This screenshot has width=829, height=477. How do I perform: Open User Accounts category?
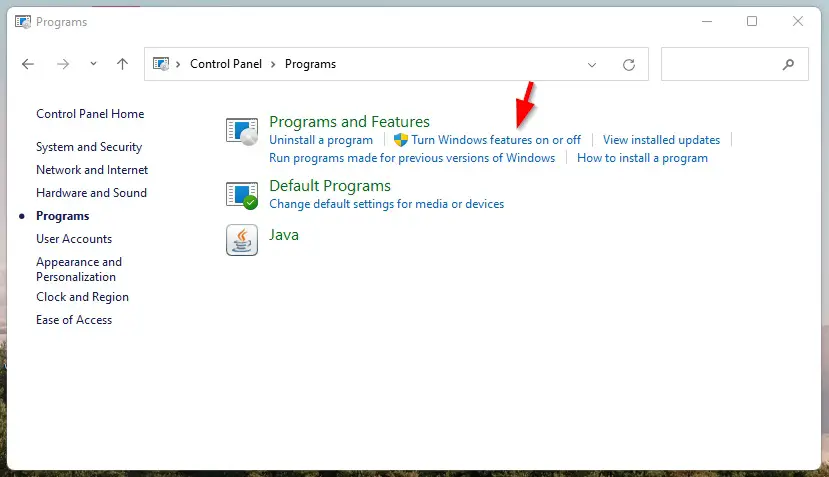point(74,239)
